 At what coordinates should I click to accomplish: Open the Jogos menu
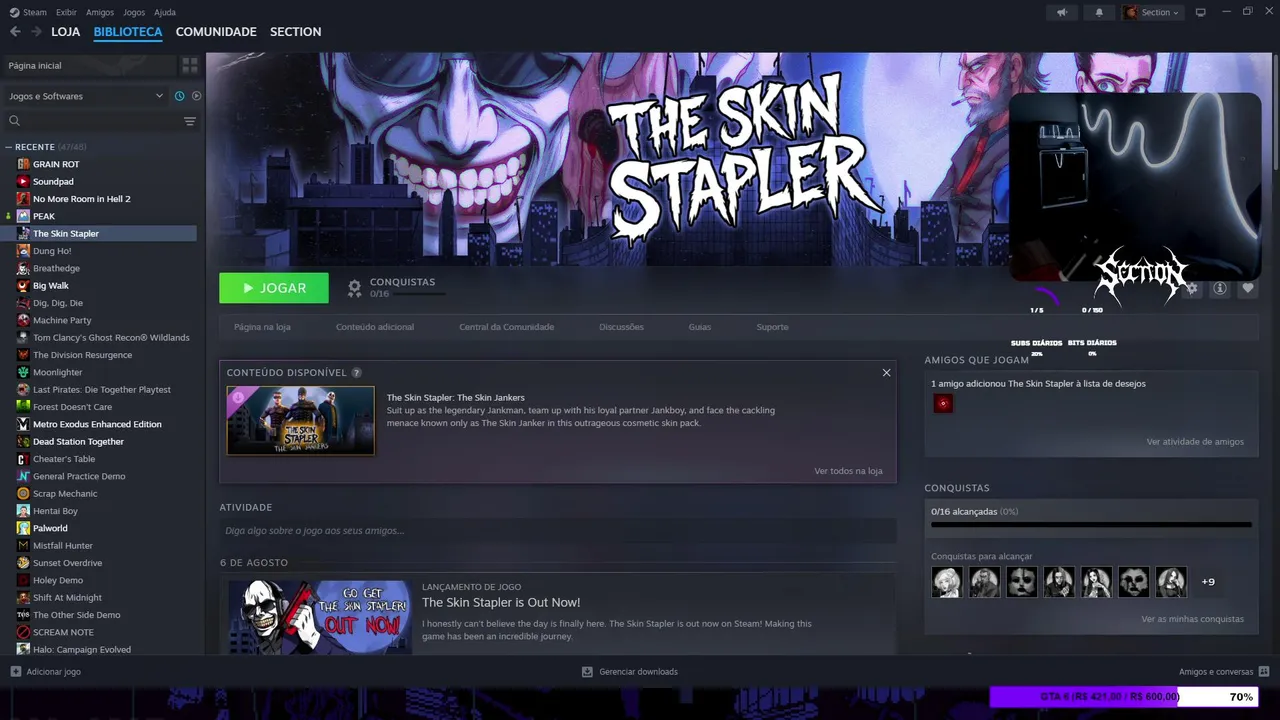[x=134, y=12]
